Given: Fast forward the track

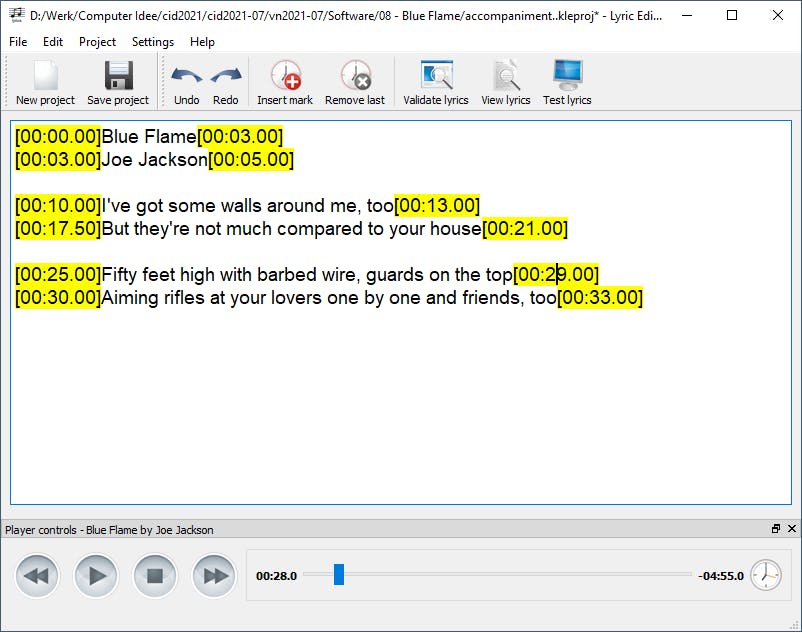Looking at the screenshot, I should (214, 576).
